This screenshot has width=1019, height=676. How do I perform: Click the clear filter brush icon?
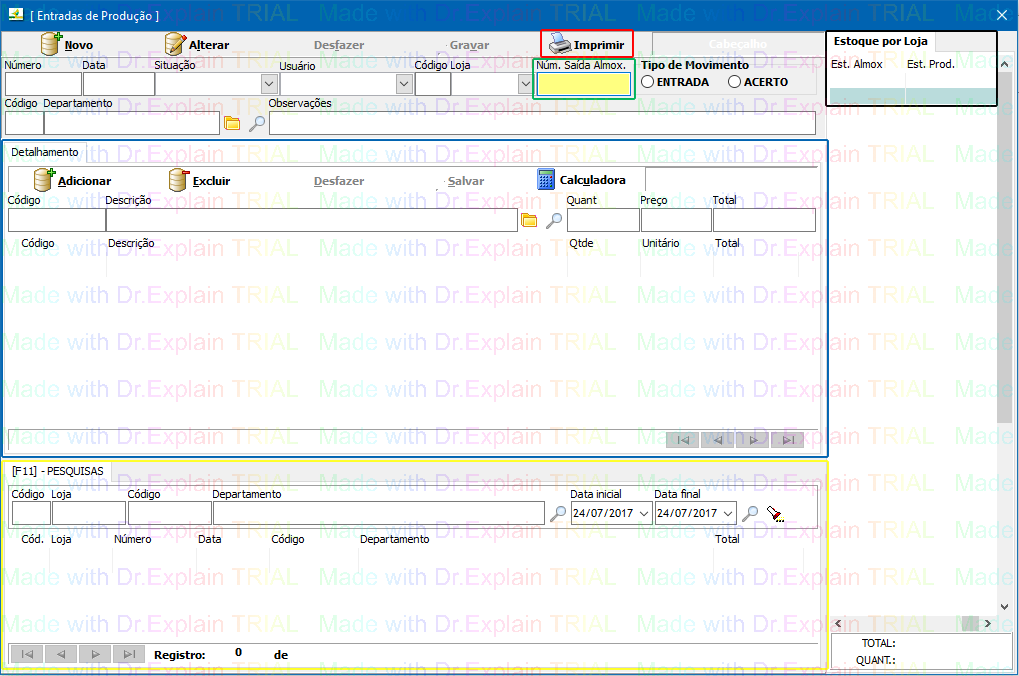pos(776,514)
